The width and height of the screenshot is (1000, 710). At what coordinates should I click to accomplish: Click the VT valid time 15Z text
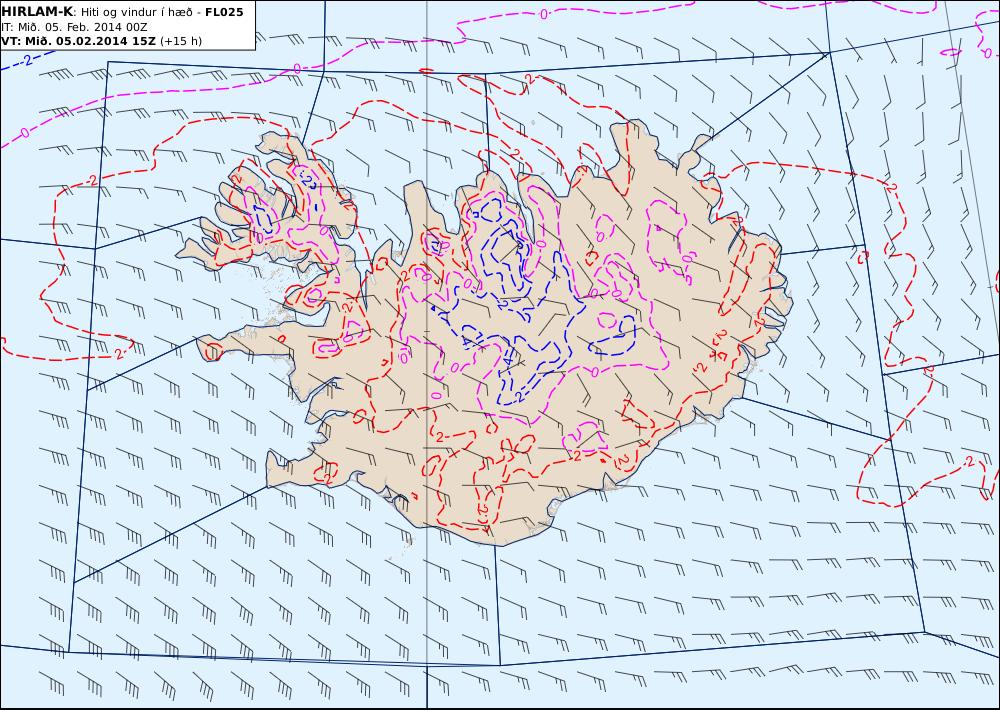[78, 41]
